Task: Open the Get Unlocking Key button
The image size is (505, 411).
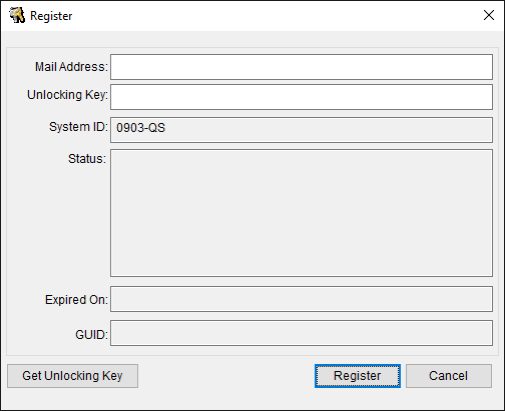Action: pyautogui.click(x=72, y=376)
